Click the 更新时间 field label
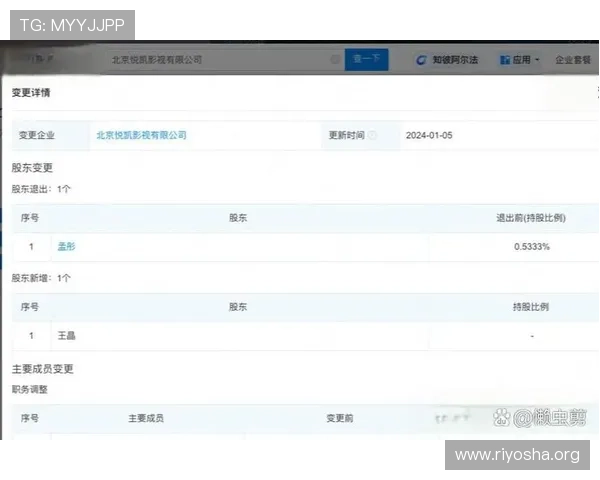 347,135
